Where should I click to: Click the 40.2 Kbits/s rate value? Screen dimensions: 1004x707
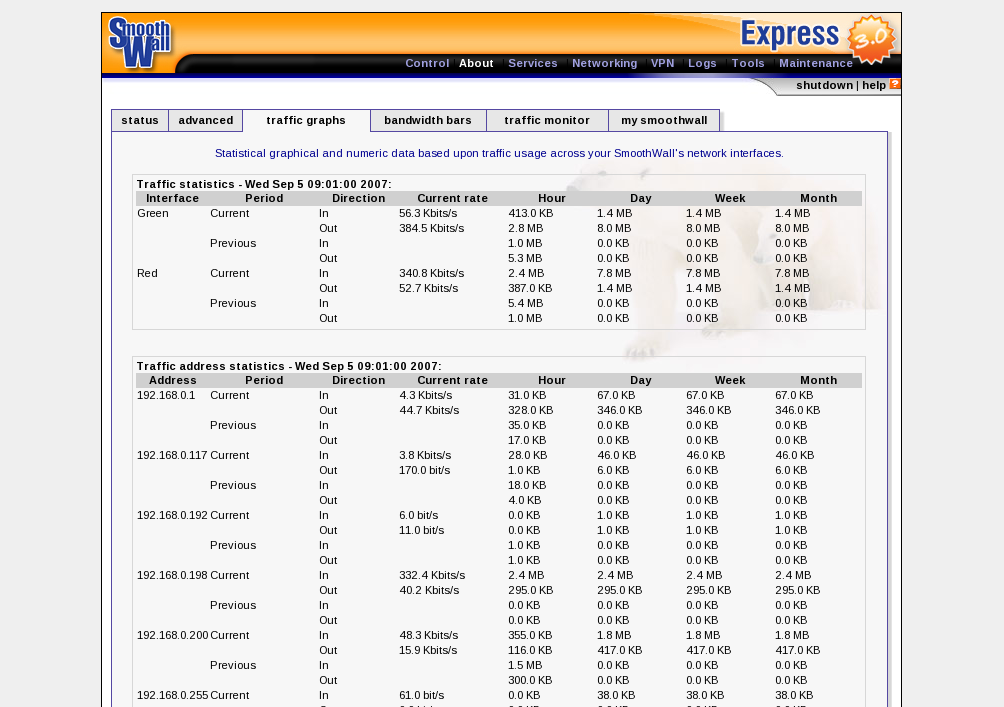click(429, 590)
